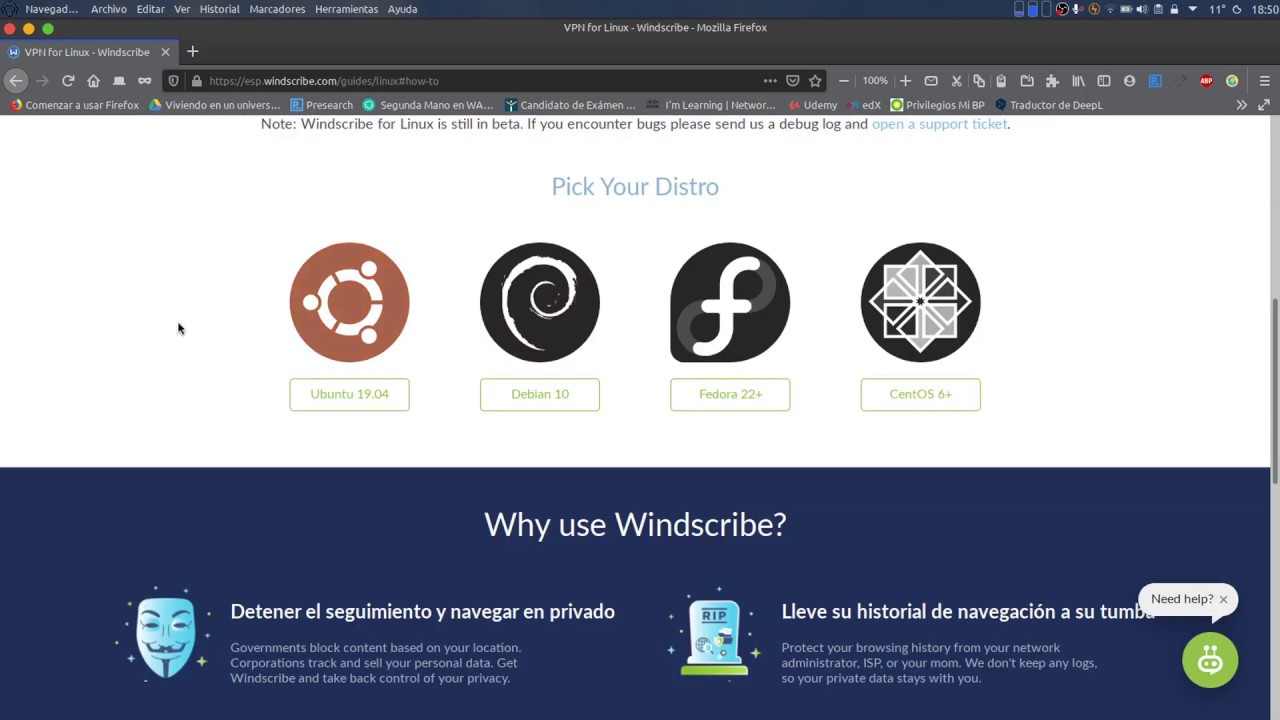This screenshot has height=720, width=1280.
Task: Bookmark this page with the star
Action: (815, 81)
